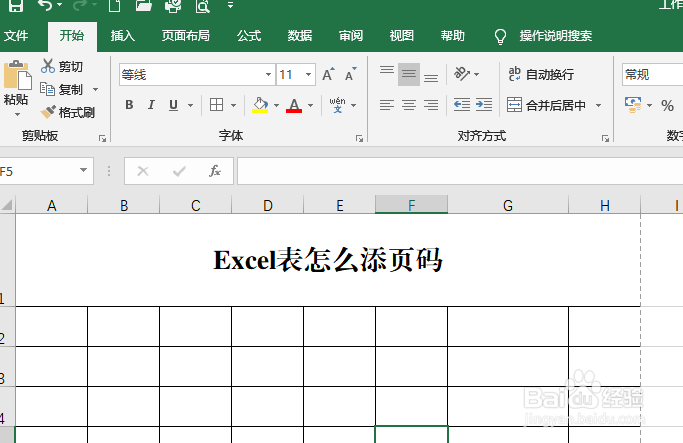Toggle align text left
The width and height of the screenshot is (683, 443).
tap(387, 105)
